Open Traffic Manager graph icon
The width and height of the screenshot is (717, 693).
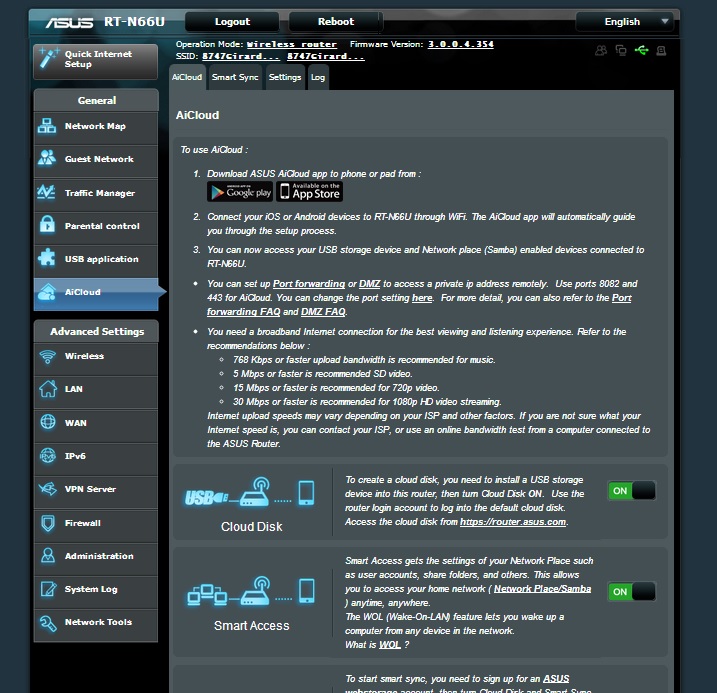pos(46,192)
